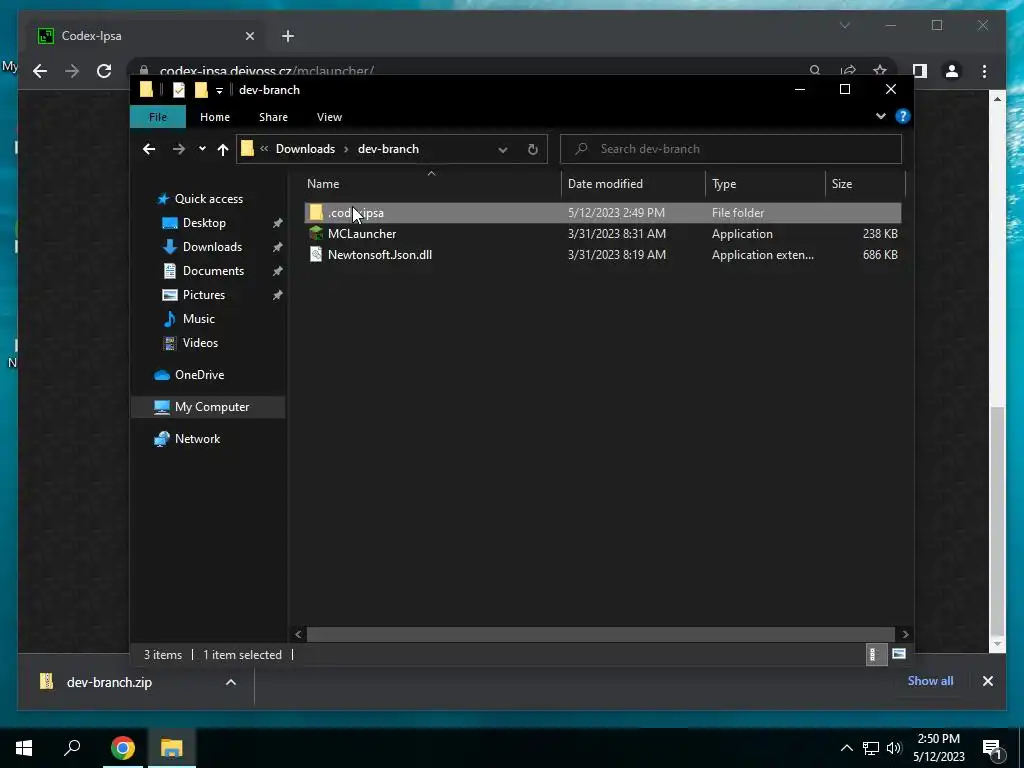Click New folder icon in title bar
Viewport: 1024px width, 768px height.
(x=201, y=90)
